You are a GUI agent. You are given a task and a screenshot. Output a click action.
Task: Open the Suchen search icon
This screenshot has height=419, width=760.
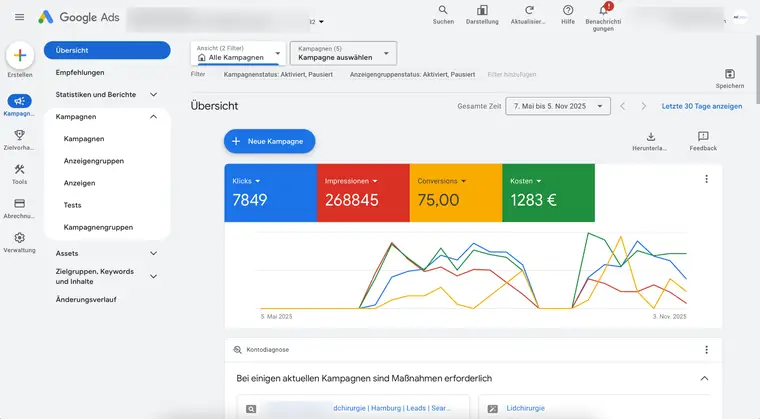click(x=443, y=10)
